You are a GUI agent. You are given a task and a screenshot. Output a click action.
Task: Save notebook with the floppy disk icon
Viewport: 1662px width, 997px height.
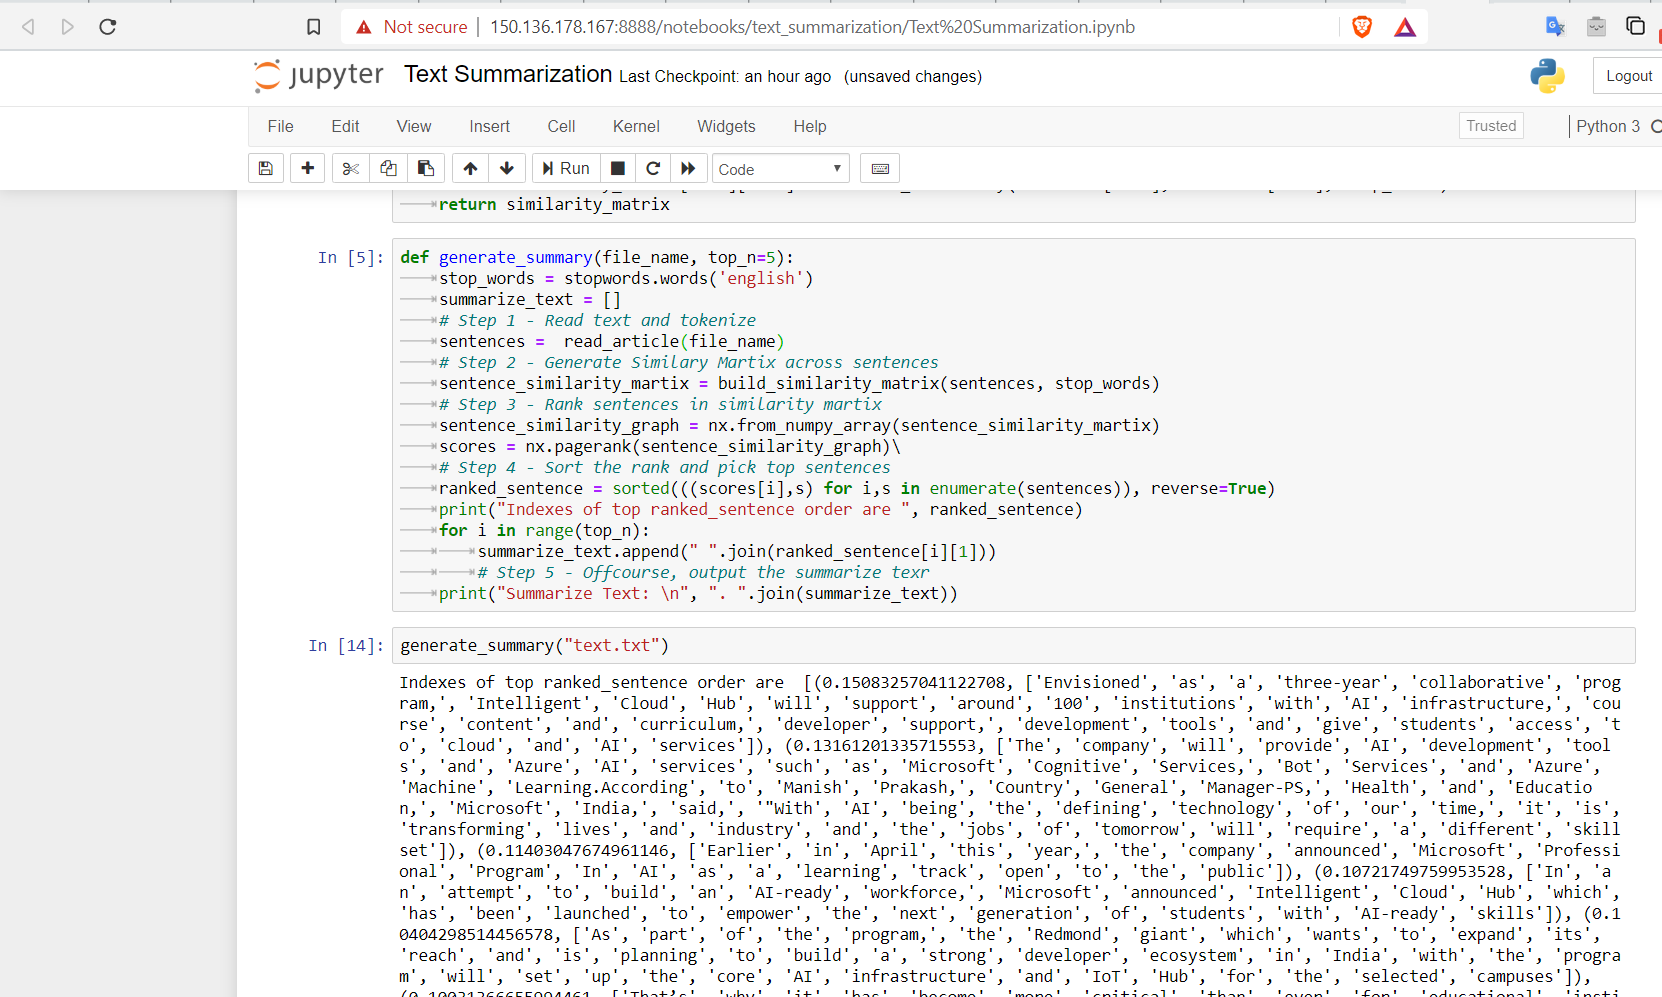coord(266,168)
